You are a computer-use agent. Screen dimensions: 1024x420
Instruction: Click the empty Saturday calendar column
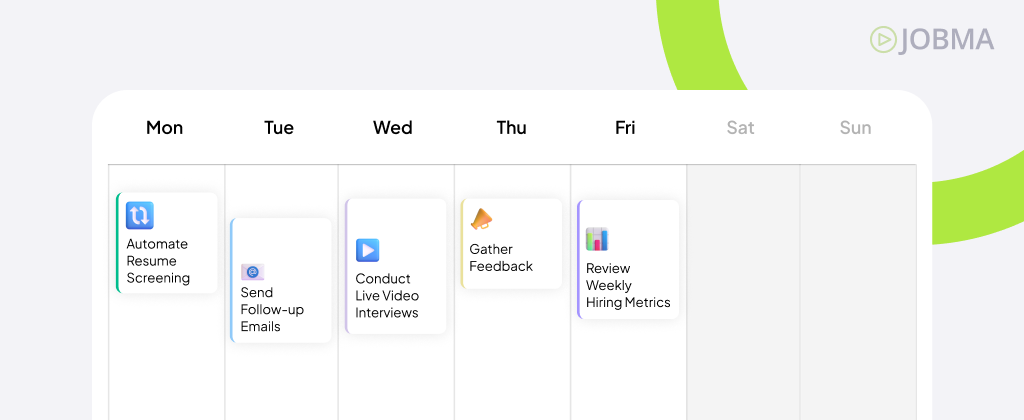pos(743,292)
